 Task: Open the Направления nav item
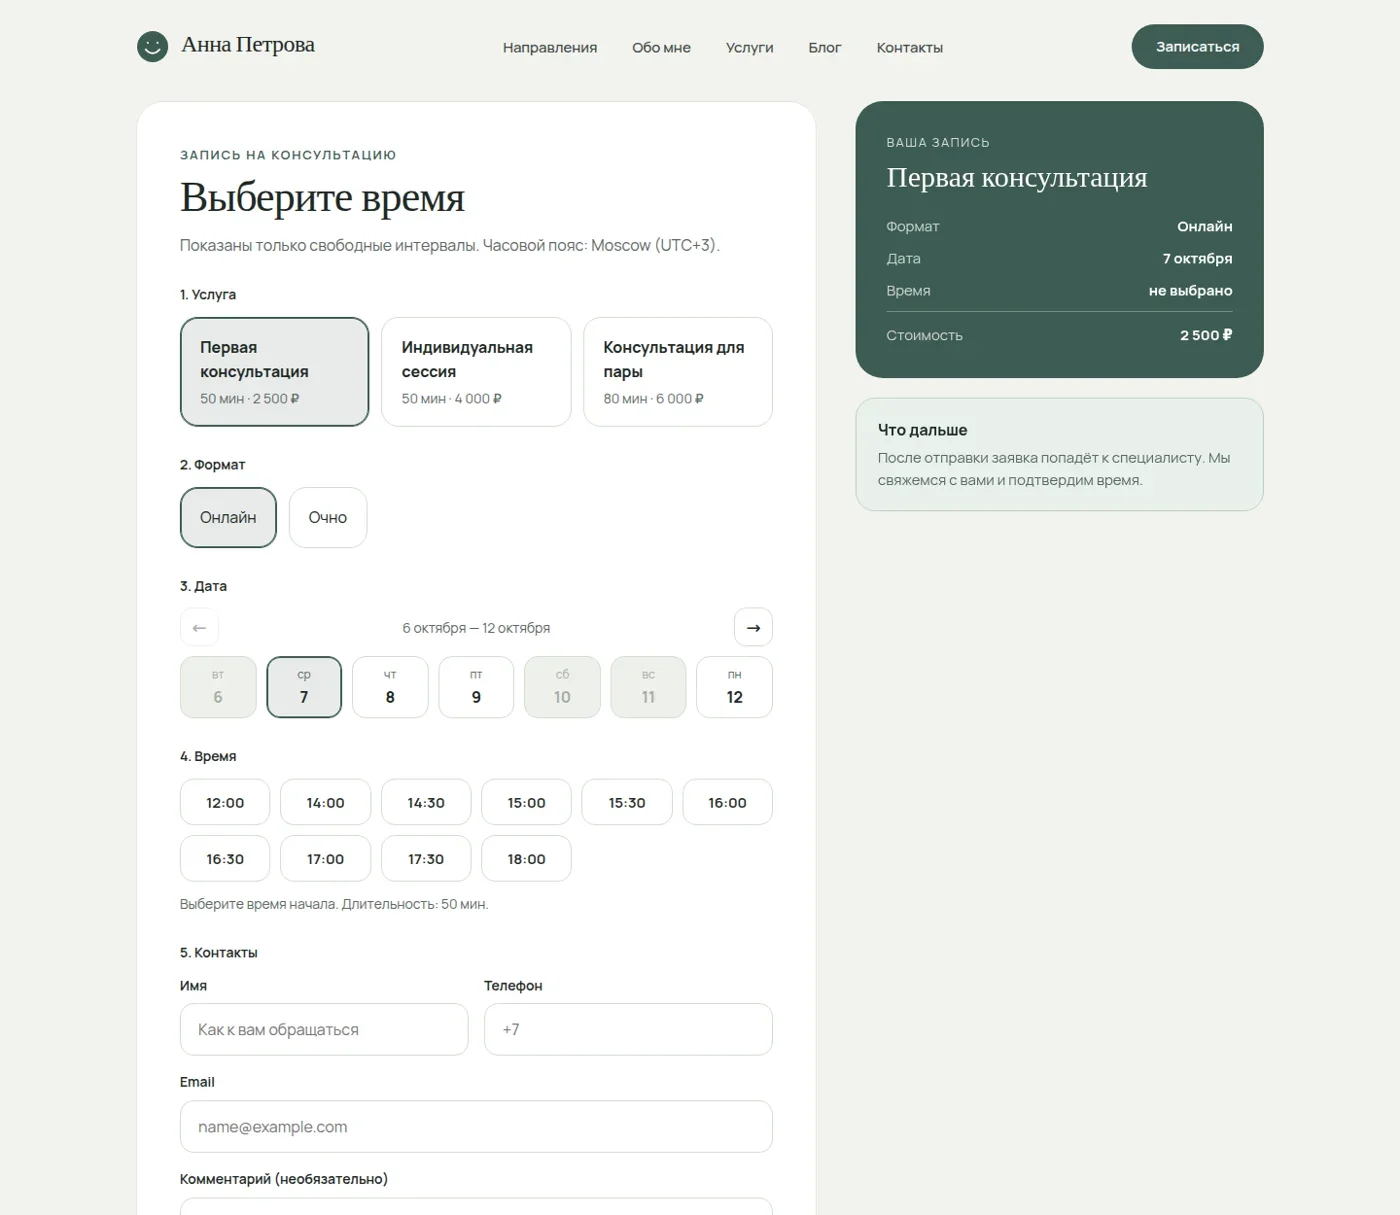tap(550, 47)
